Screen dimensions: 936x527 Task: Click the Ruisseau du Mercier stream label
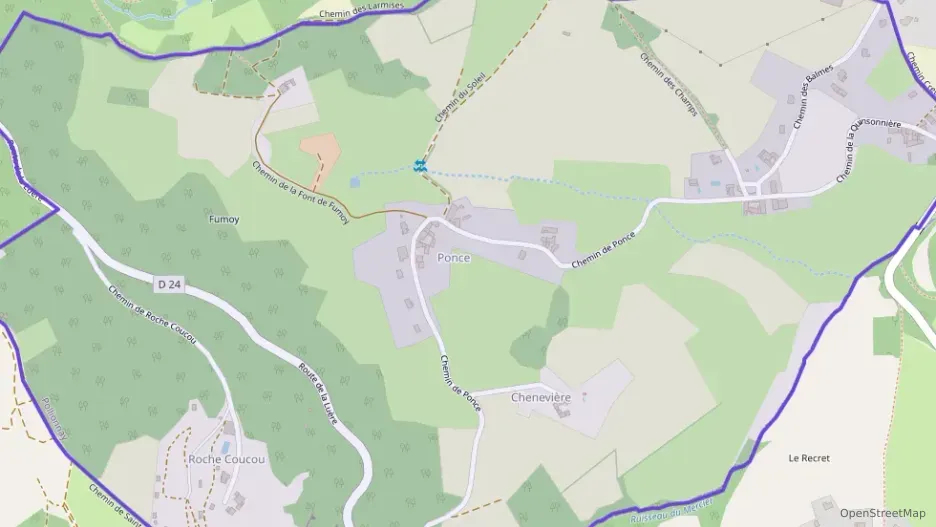[672, 511]
